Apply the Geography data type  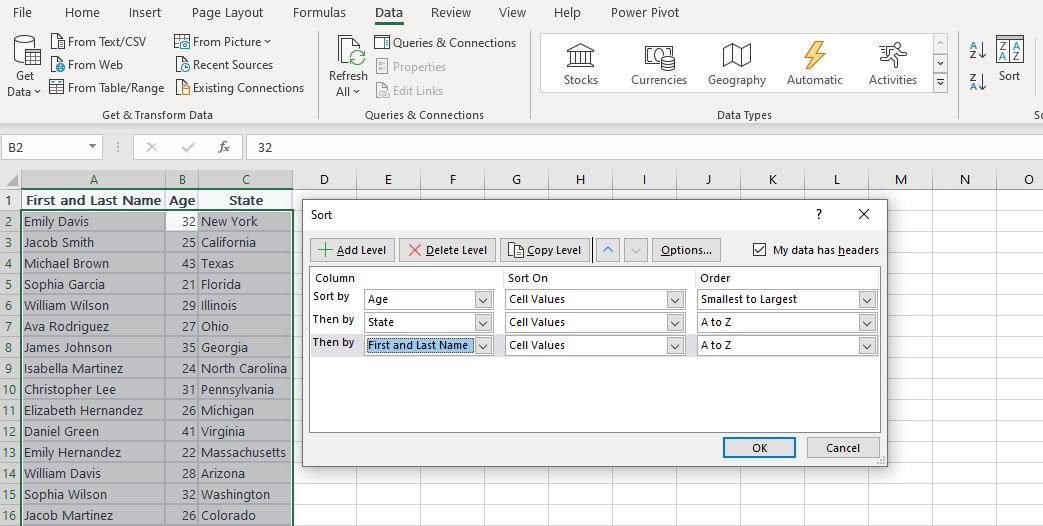[737, 65]
